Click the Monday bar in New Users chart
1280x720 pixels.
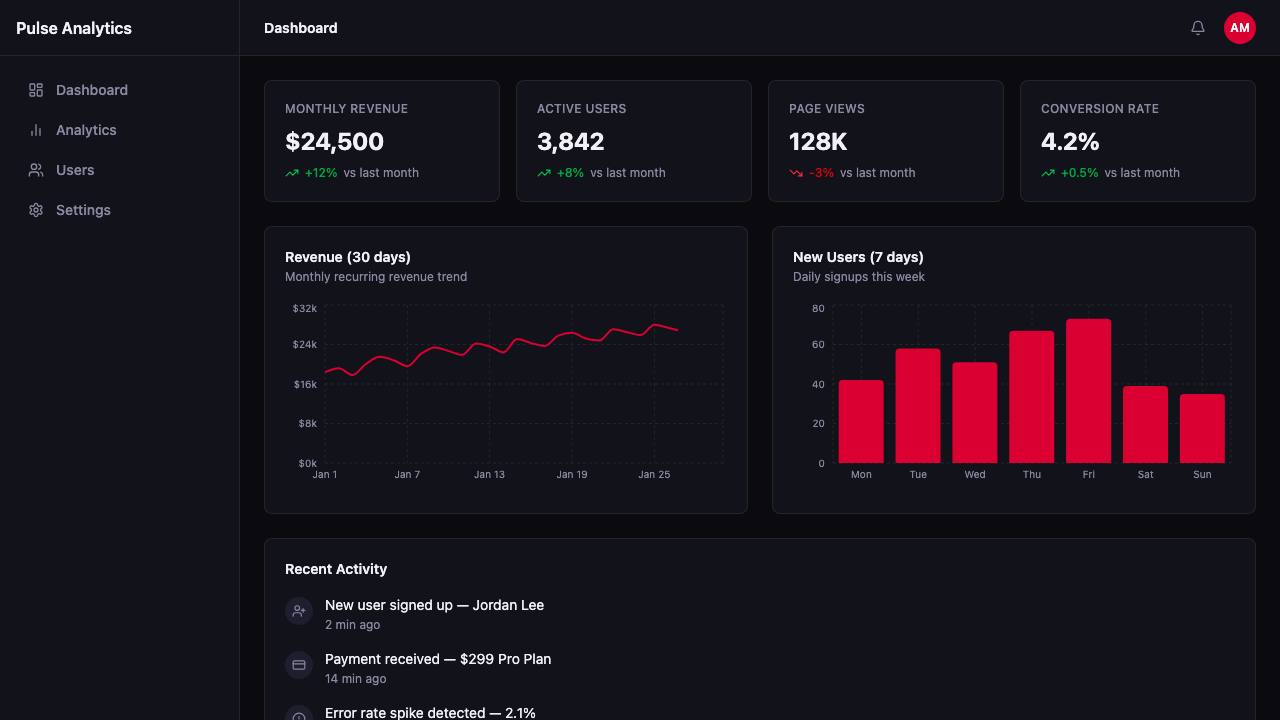click(861, 422)
